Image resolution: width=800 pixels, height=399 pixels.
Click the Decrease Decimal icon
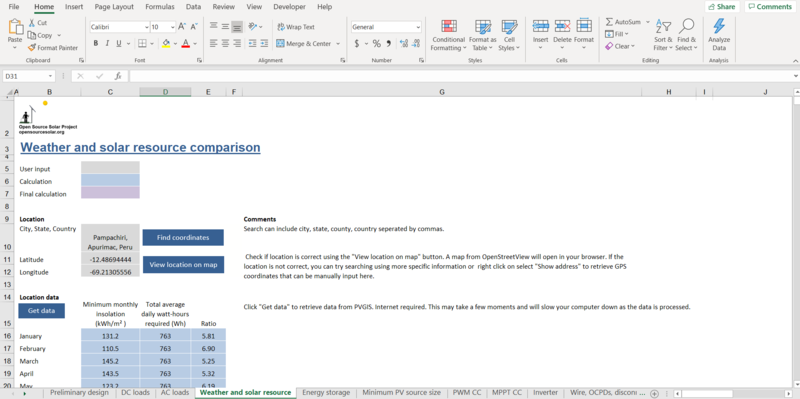click(416, 43)
